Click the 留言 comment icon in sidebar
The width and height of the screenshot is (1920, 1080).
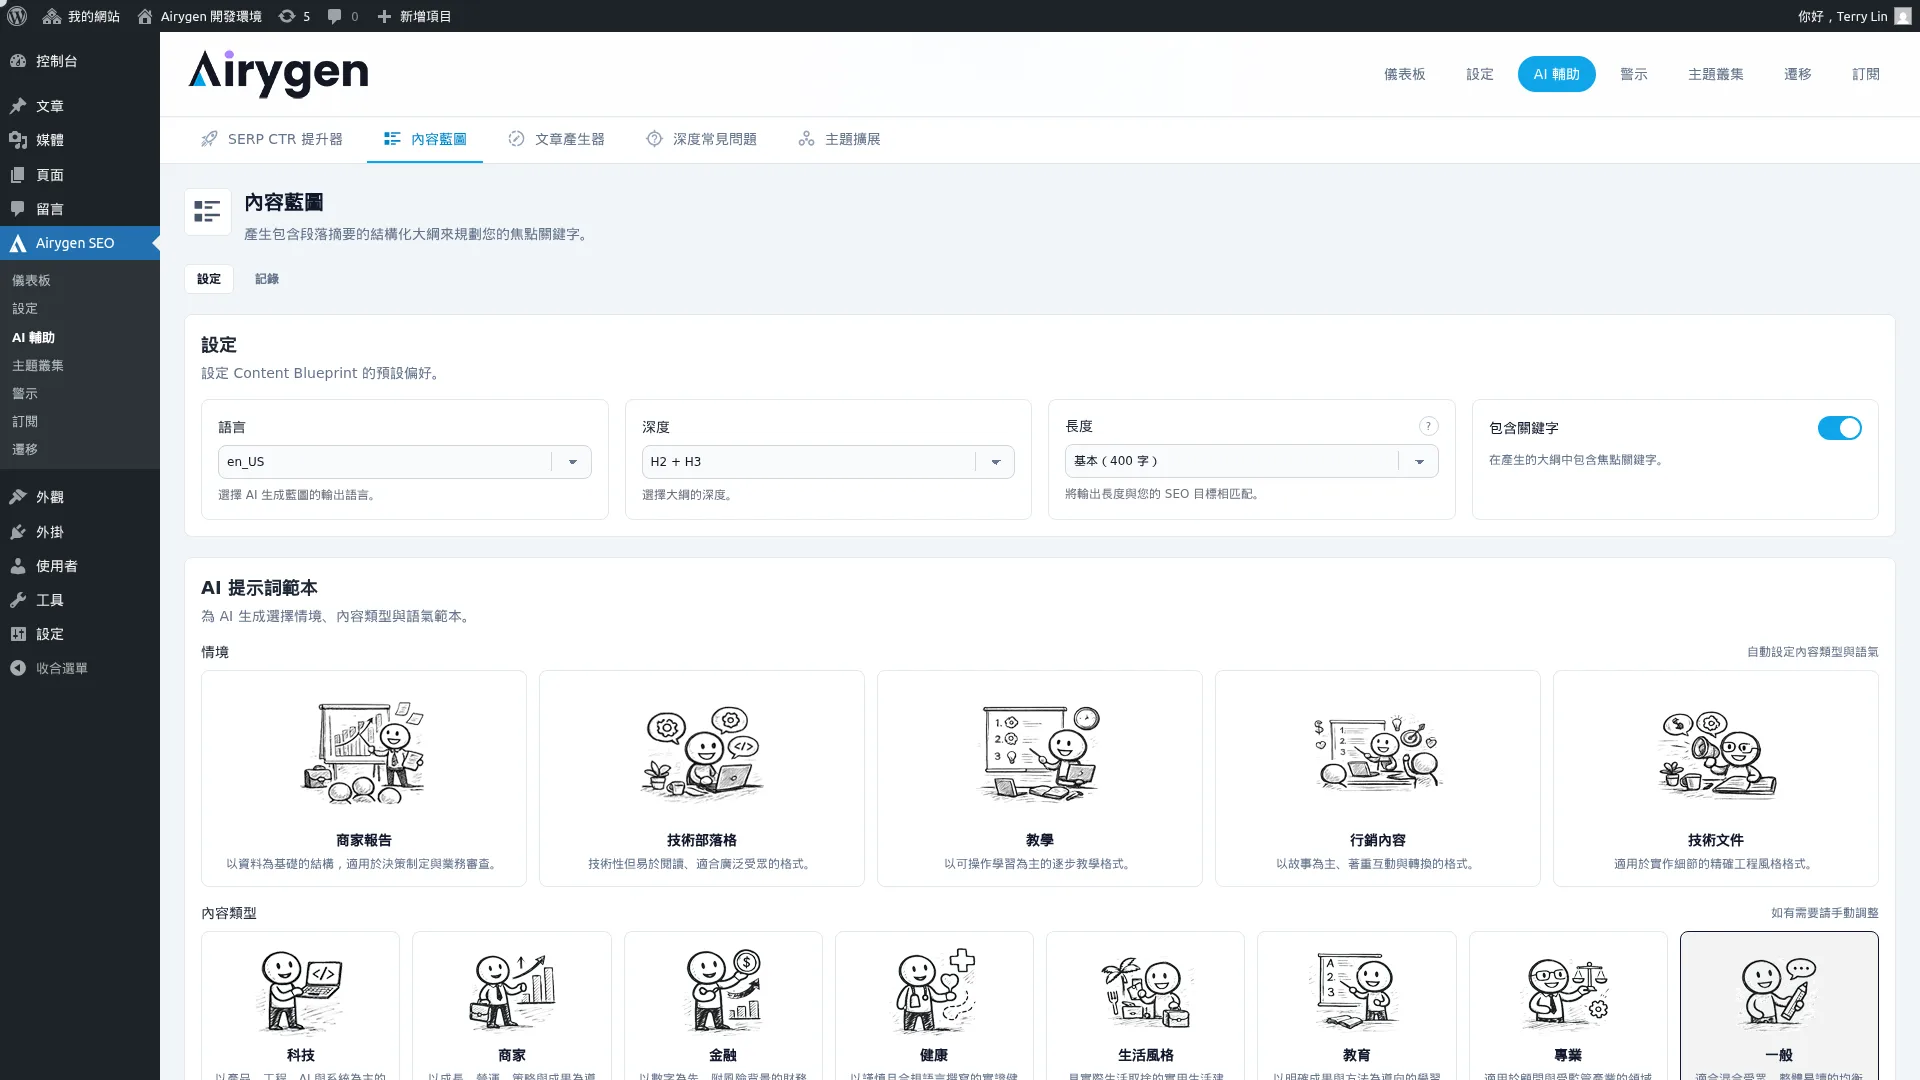(18, 209)
